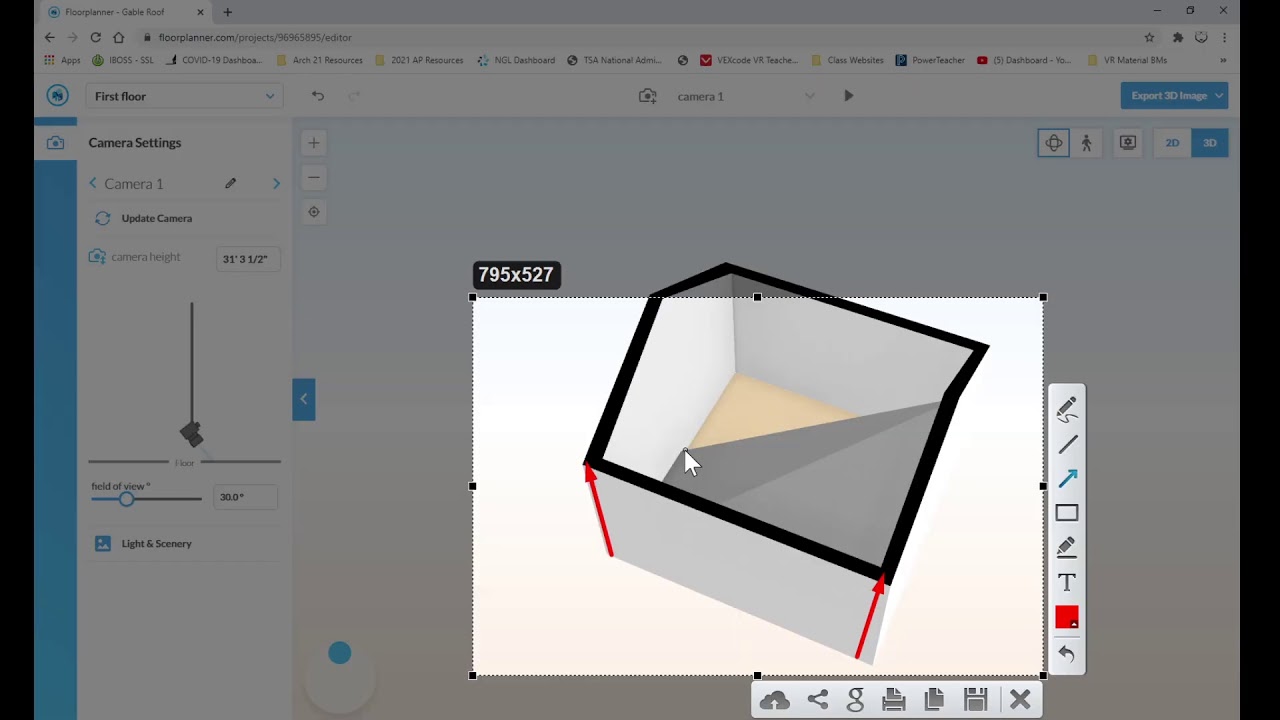Click the camera height slider handle

[x=192, y=434]
